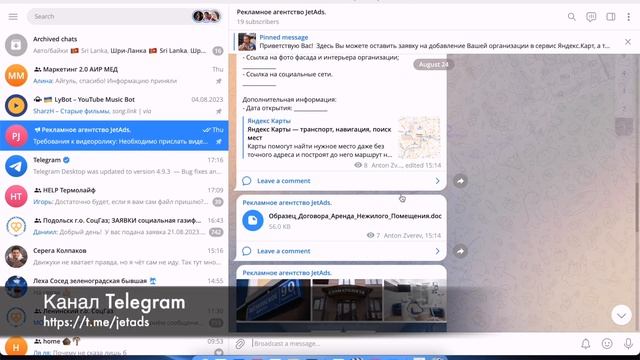Open the home group chat
Viewport: 640px width, 360px height.
[x=114, y=346]
